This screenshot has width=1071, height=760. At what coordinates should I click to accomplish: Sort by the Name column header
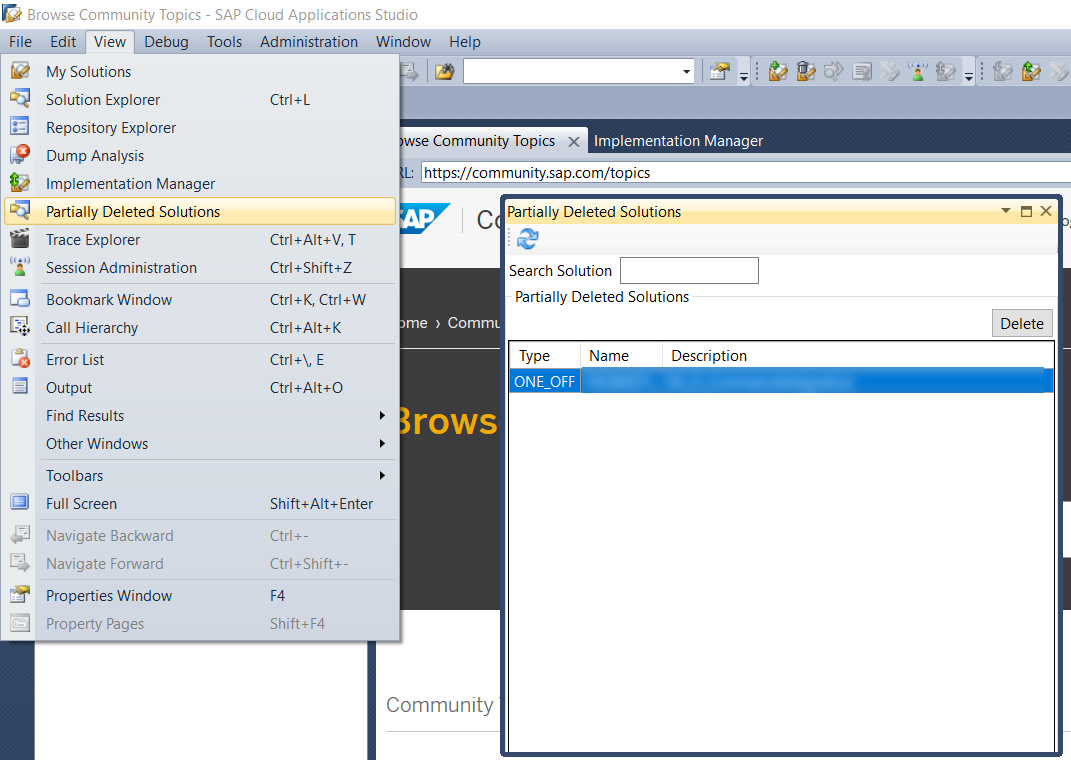(621, 355)
